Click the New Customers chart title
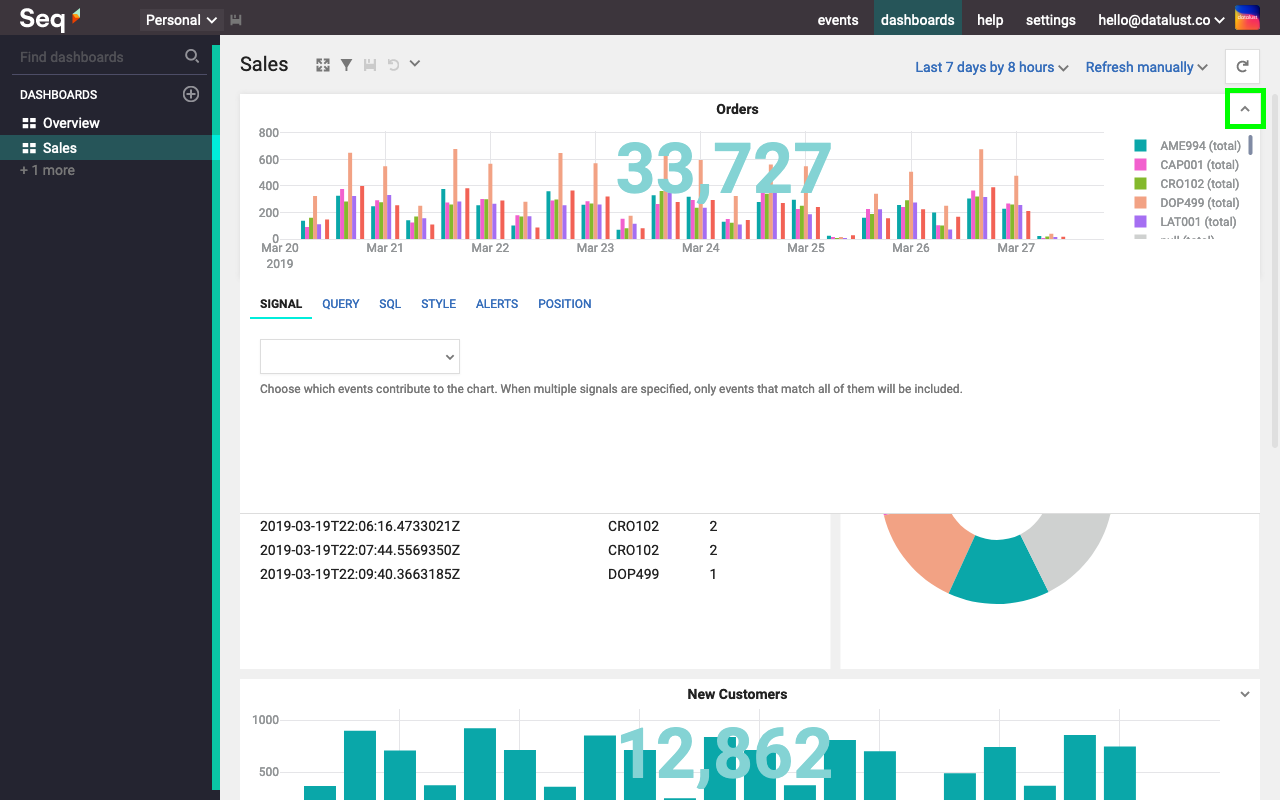 [737, 694]
